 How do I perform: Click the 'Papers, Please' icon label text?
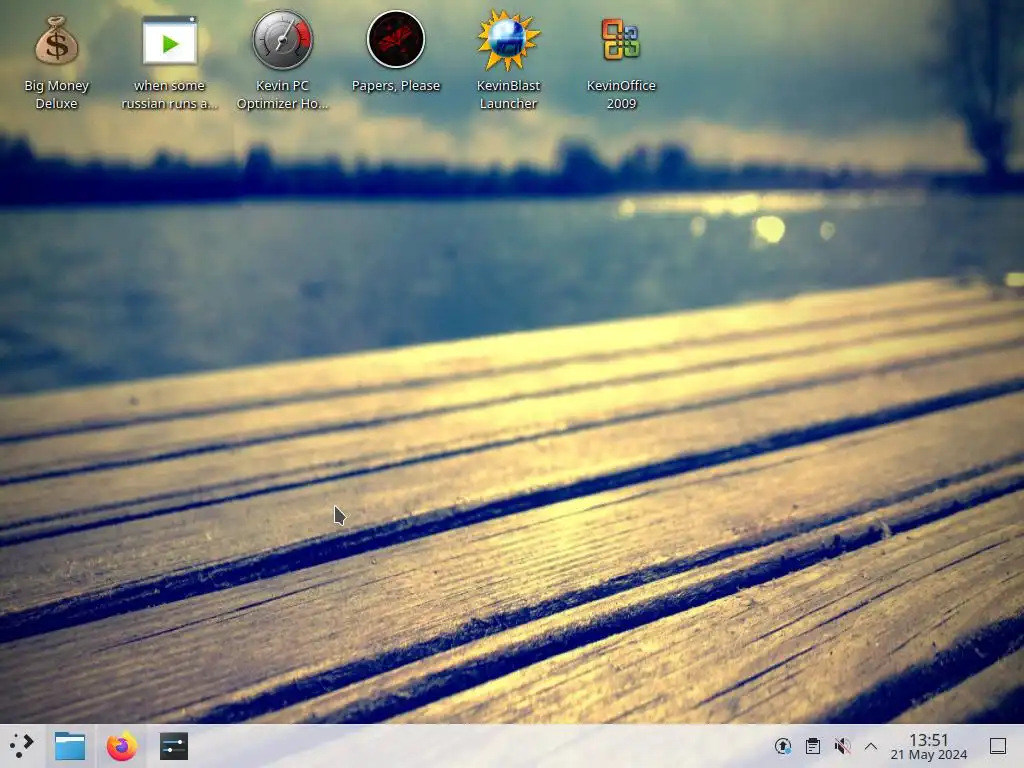396,86
